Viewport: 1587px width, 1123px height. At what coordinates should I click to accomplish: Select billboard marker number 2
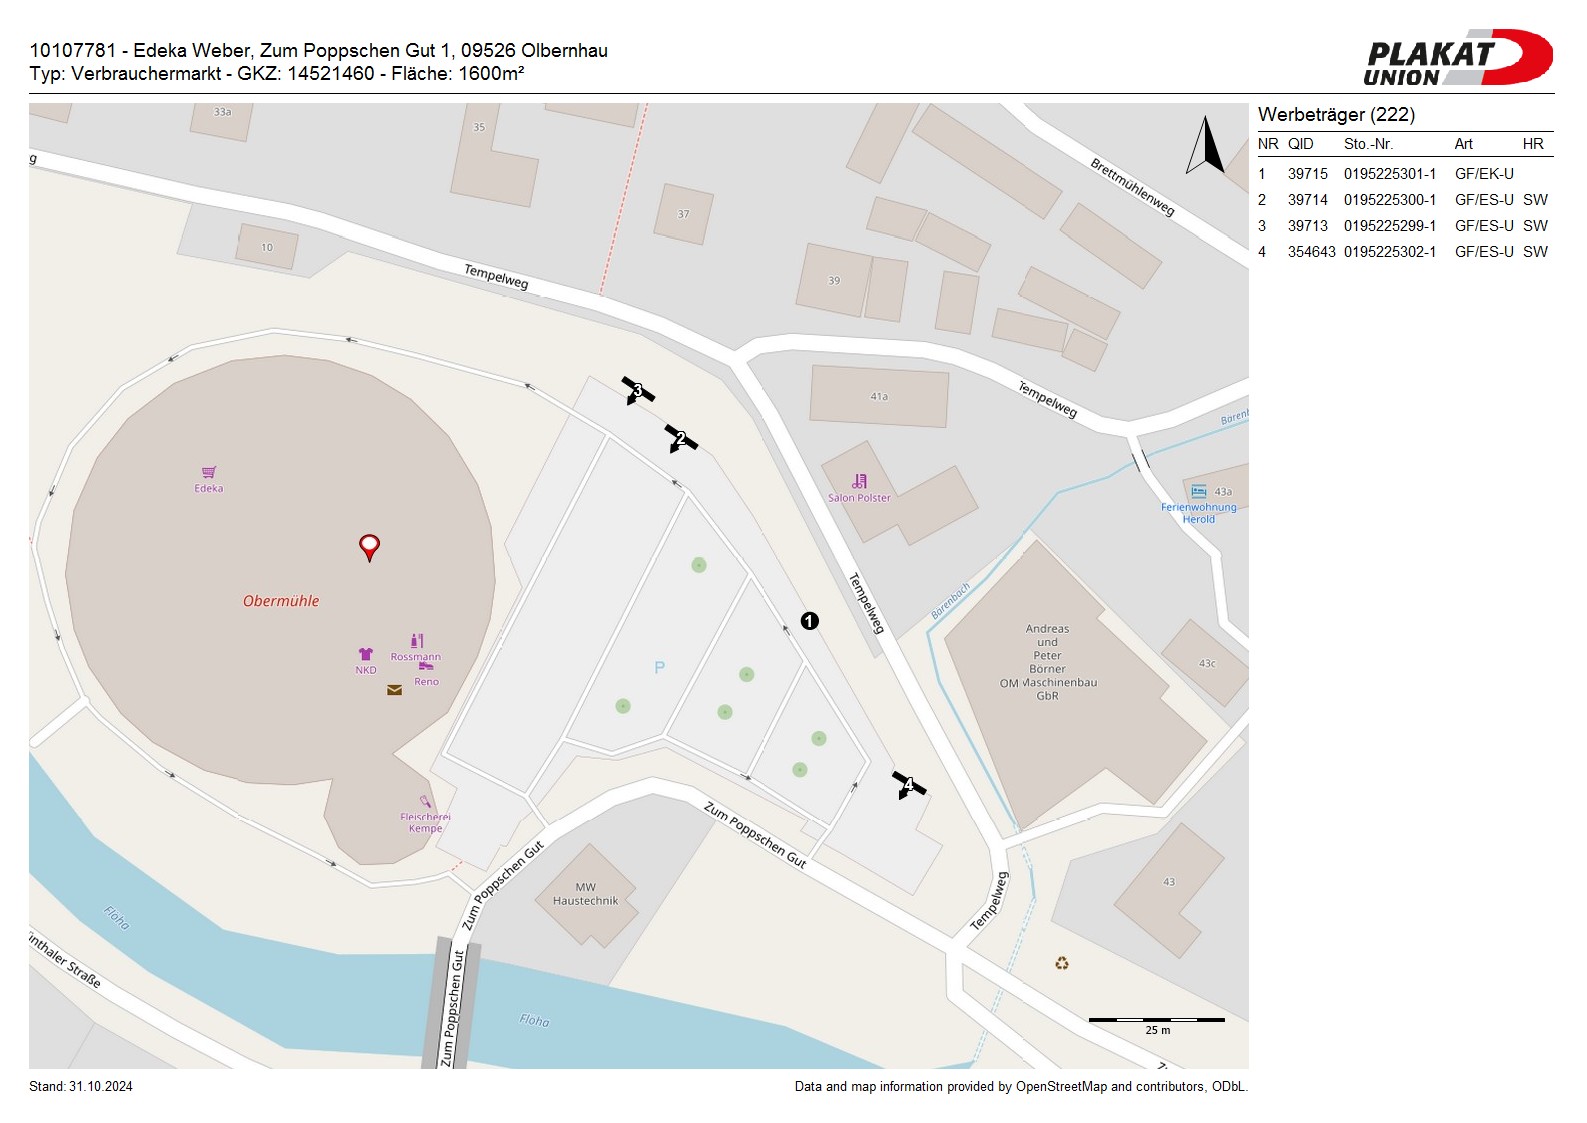point(681,438)
